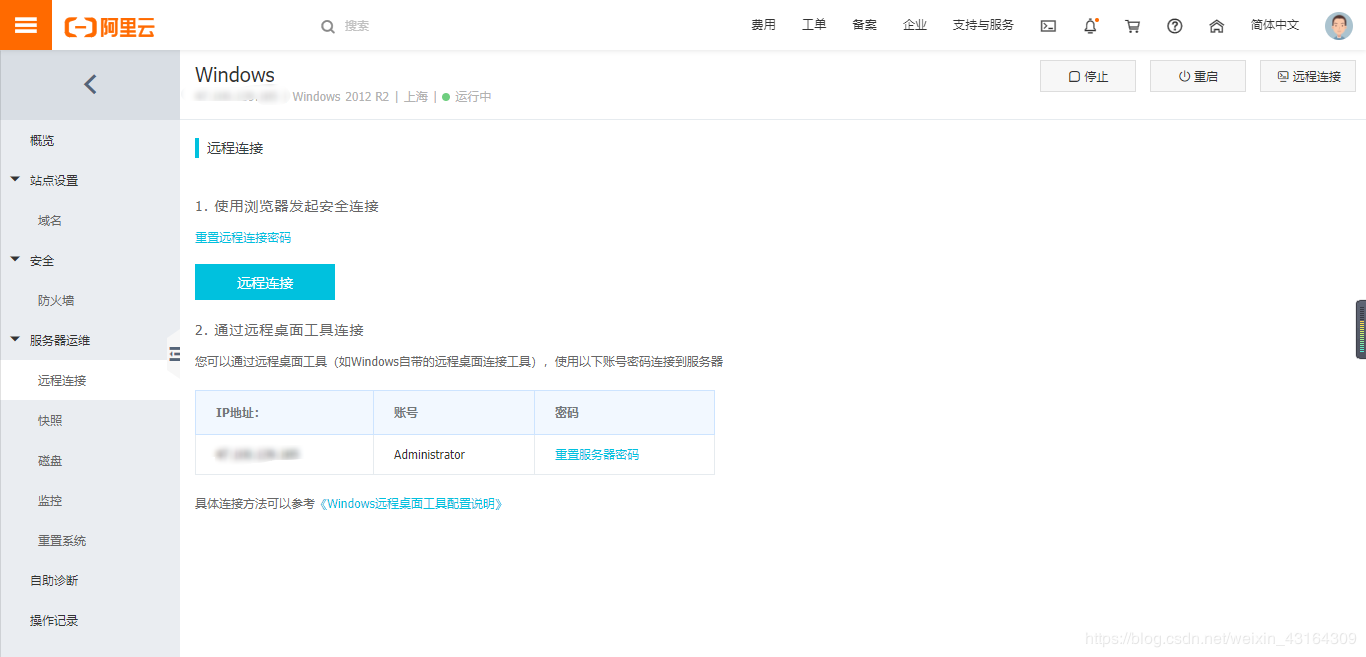Open the Windows远程桌面工具配置说明 link
This screenshot has height=657, width=1366.
click(x=411, y=503)
